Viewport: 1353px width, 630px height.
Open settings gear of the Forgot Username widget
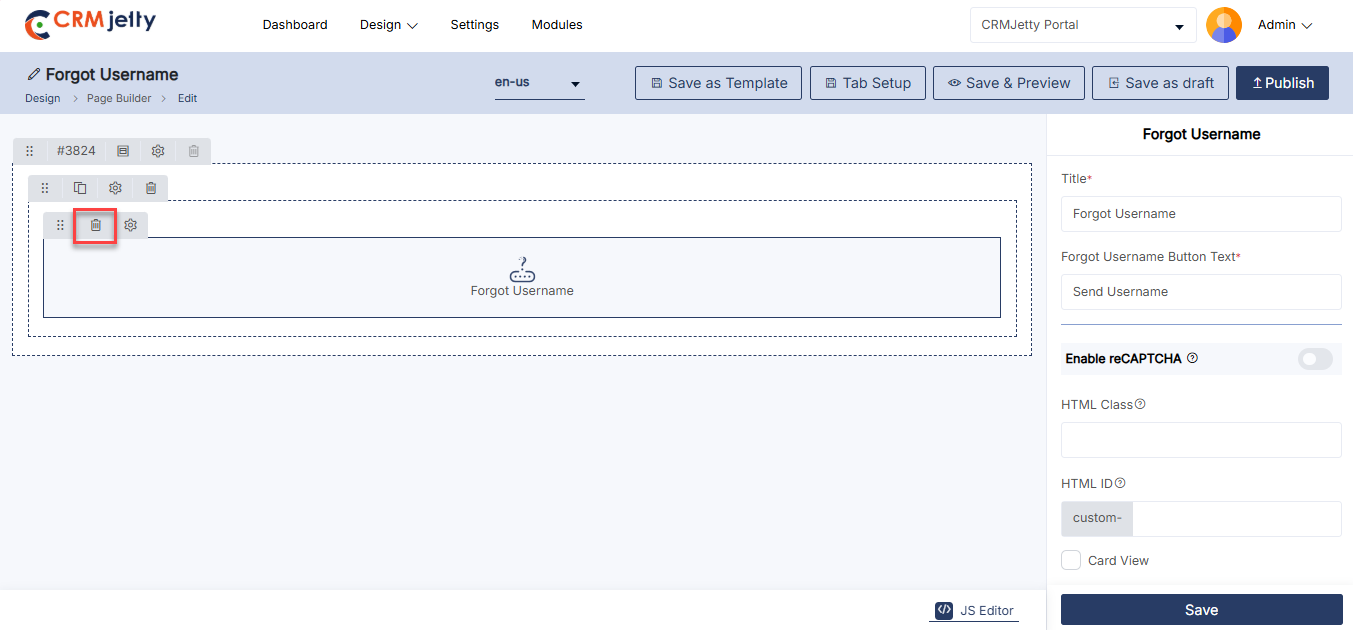click(130, 226)
